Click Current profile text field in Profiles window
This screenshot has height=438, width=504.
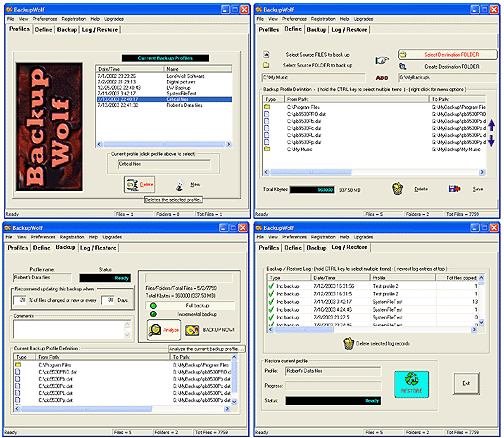pos(164,164)
